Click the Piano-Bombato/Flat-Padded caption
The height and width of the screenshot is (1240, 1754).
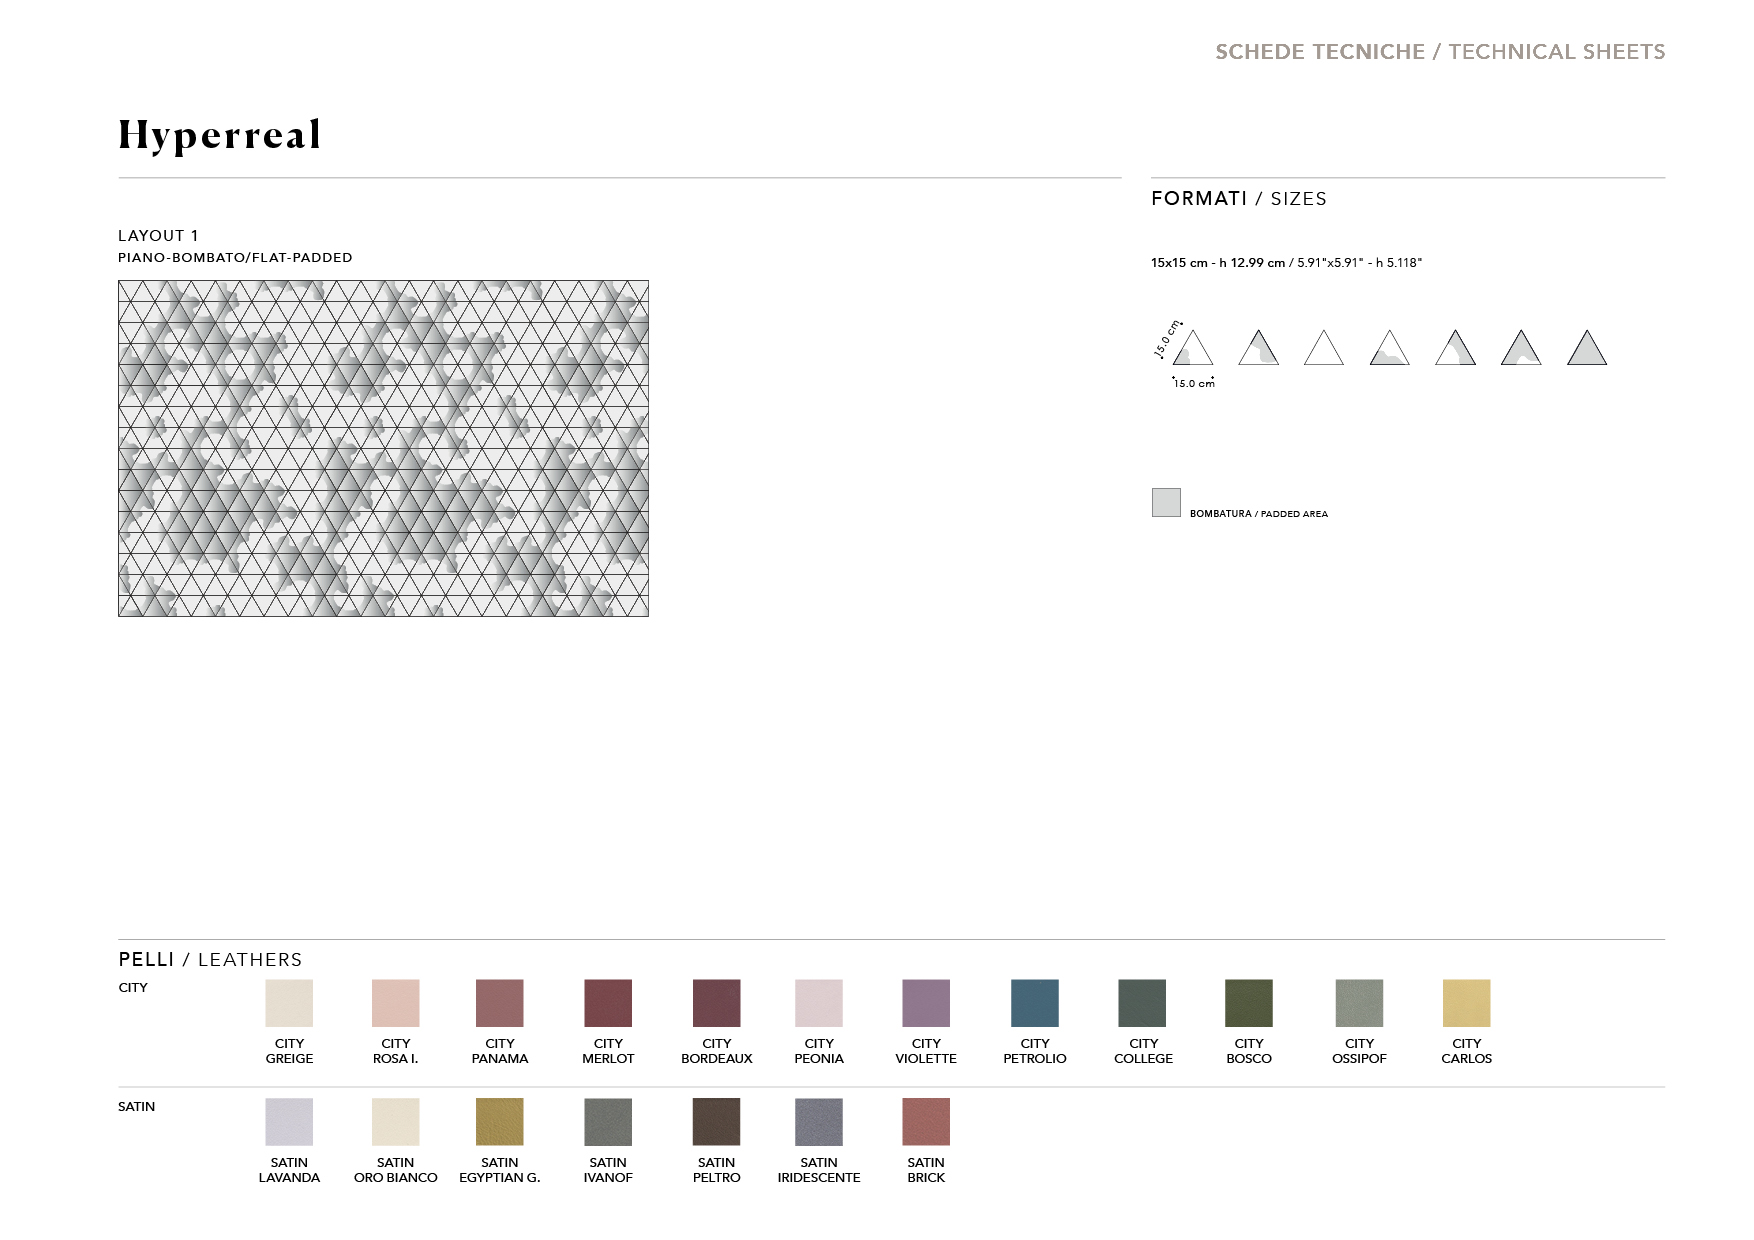235,257
